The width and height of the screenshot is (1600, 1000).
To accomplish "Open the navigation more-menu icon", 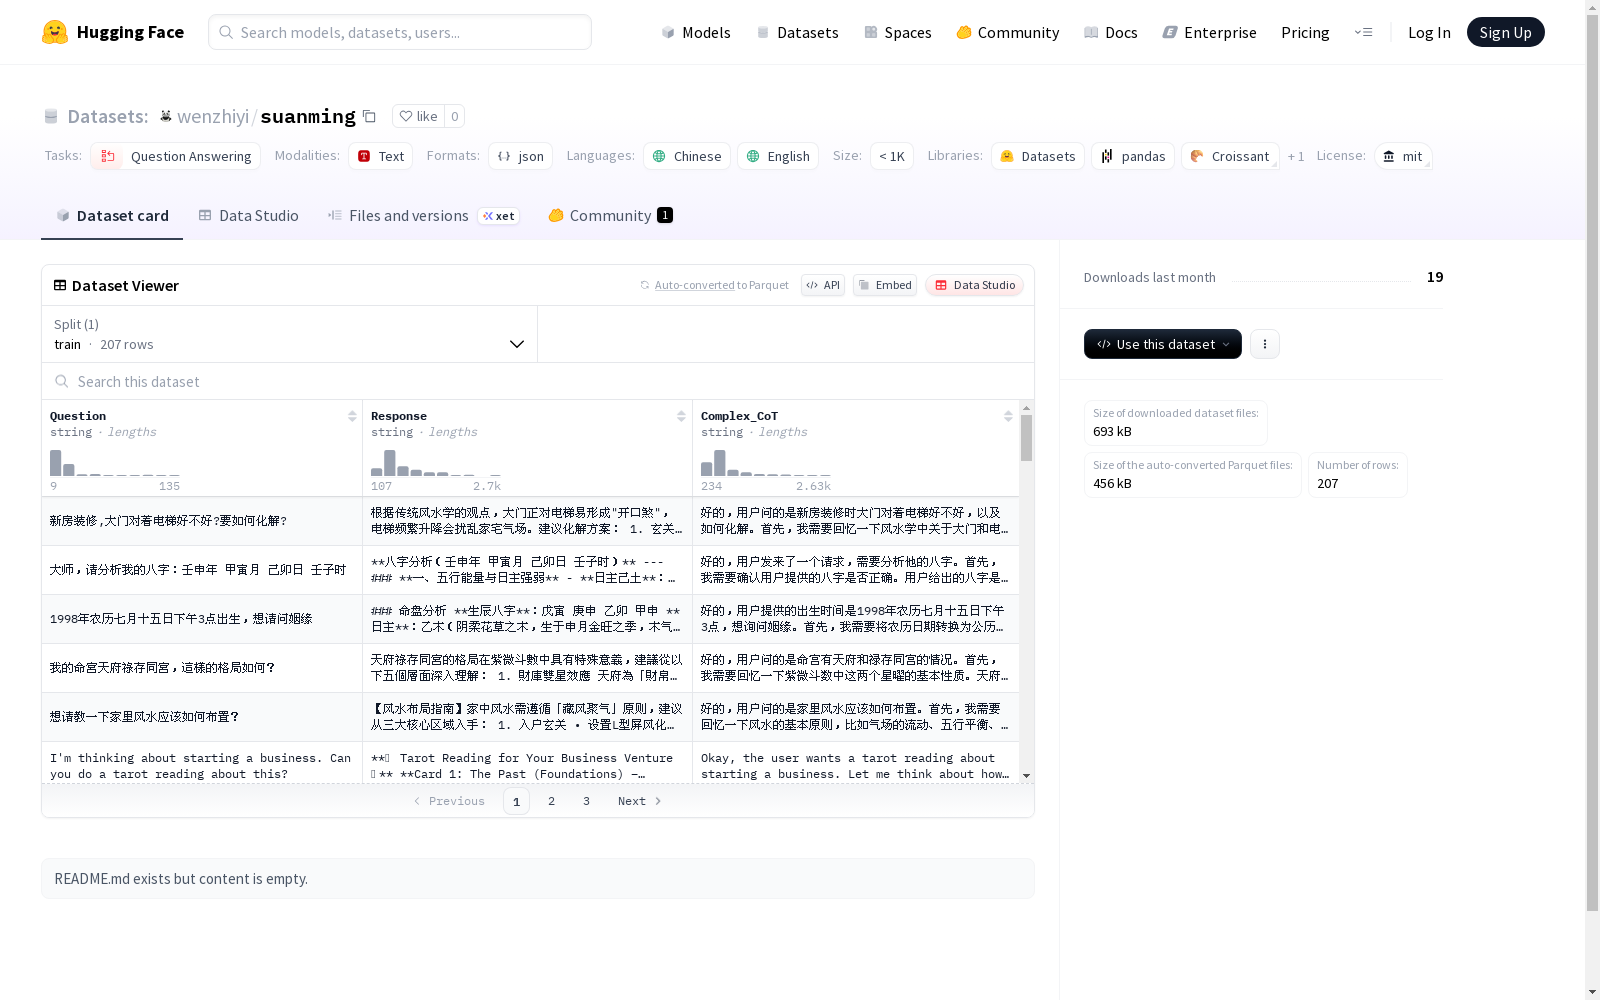I will pyautogui.click(x=1363, y=32).
